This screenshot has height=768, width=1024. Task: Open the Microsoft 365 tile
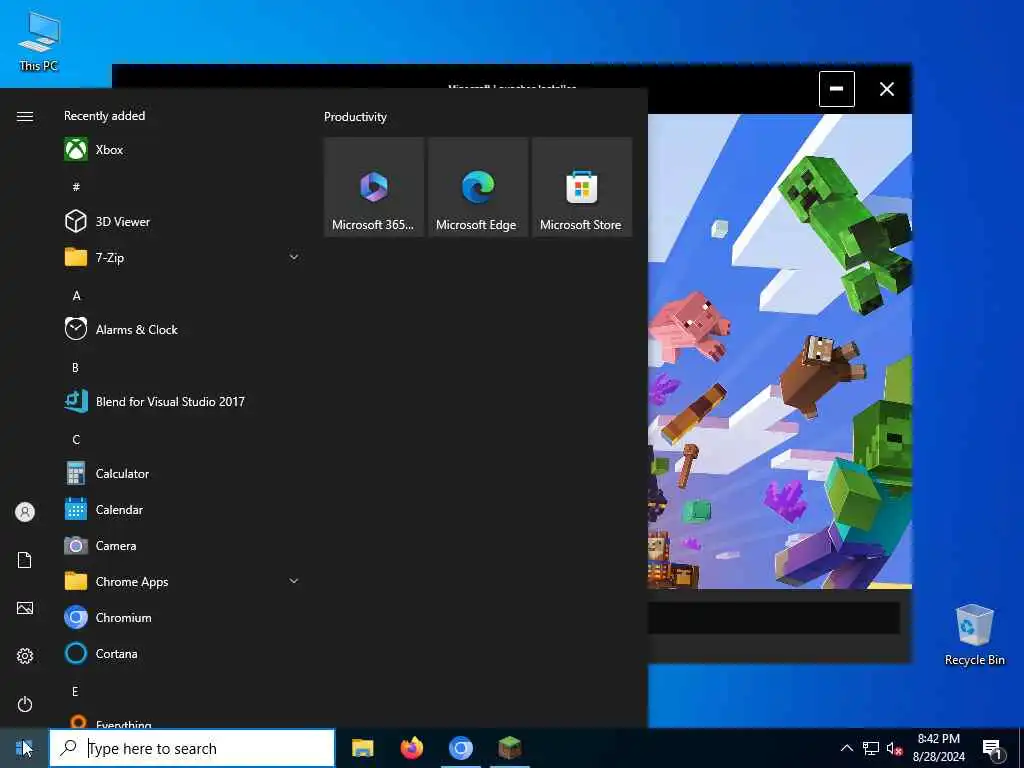tap(374, 187)
